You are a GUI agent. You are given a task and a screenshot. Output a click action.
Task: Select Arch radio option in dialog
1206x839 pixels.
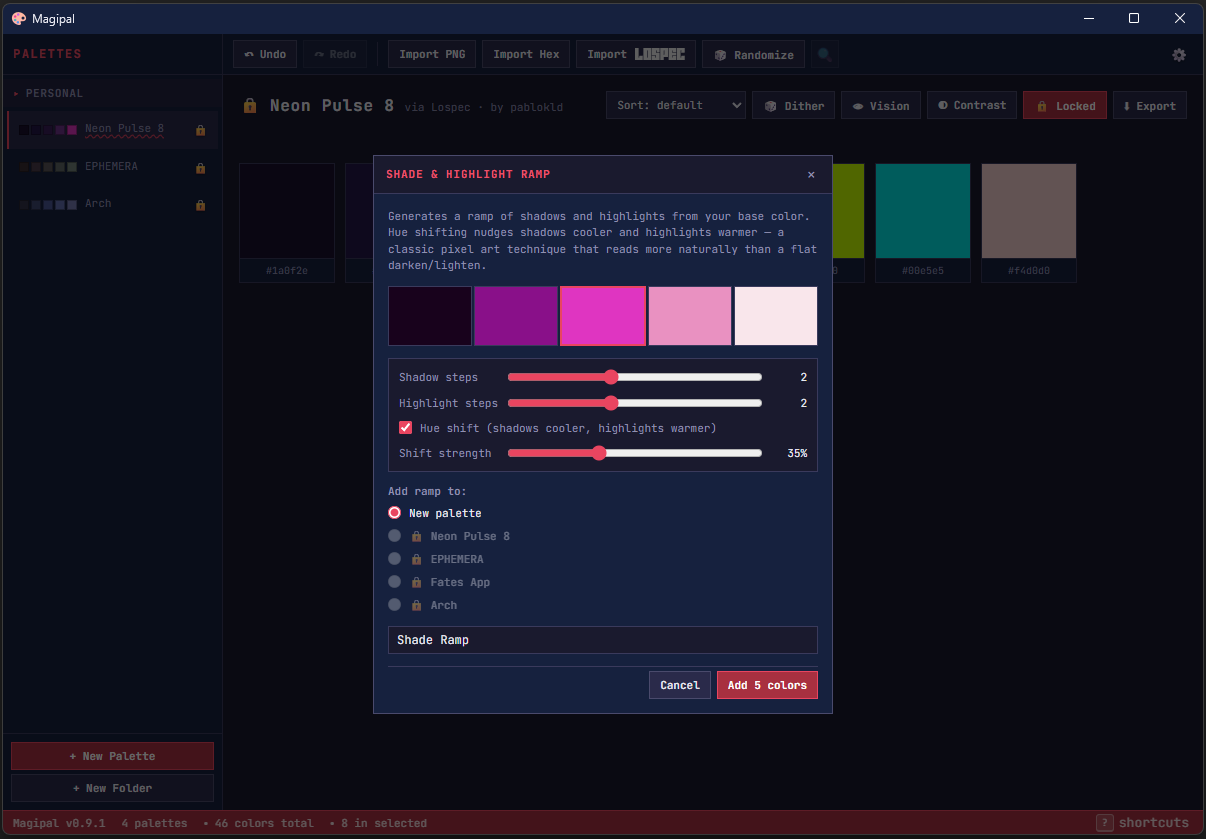click(x=395, y=605)
